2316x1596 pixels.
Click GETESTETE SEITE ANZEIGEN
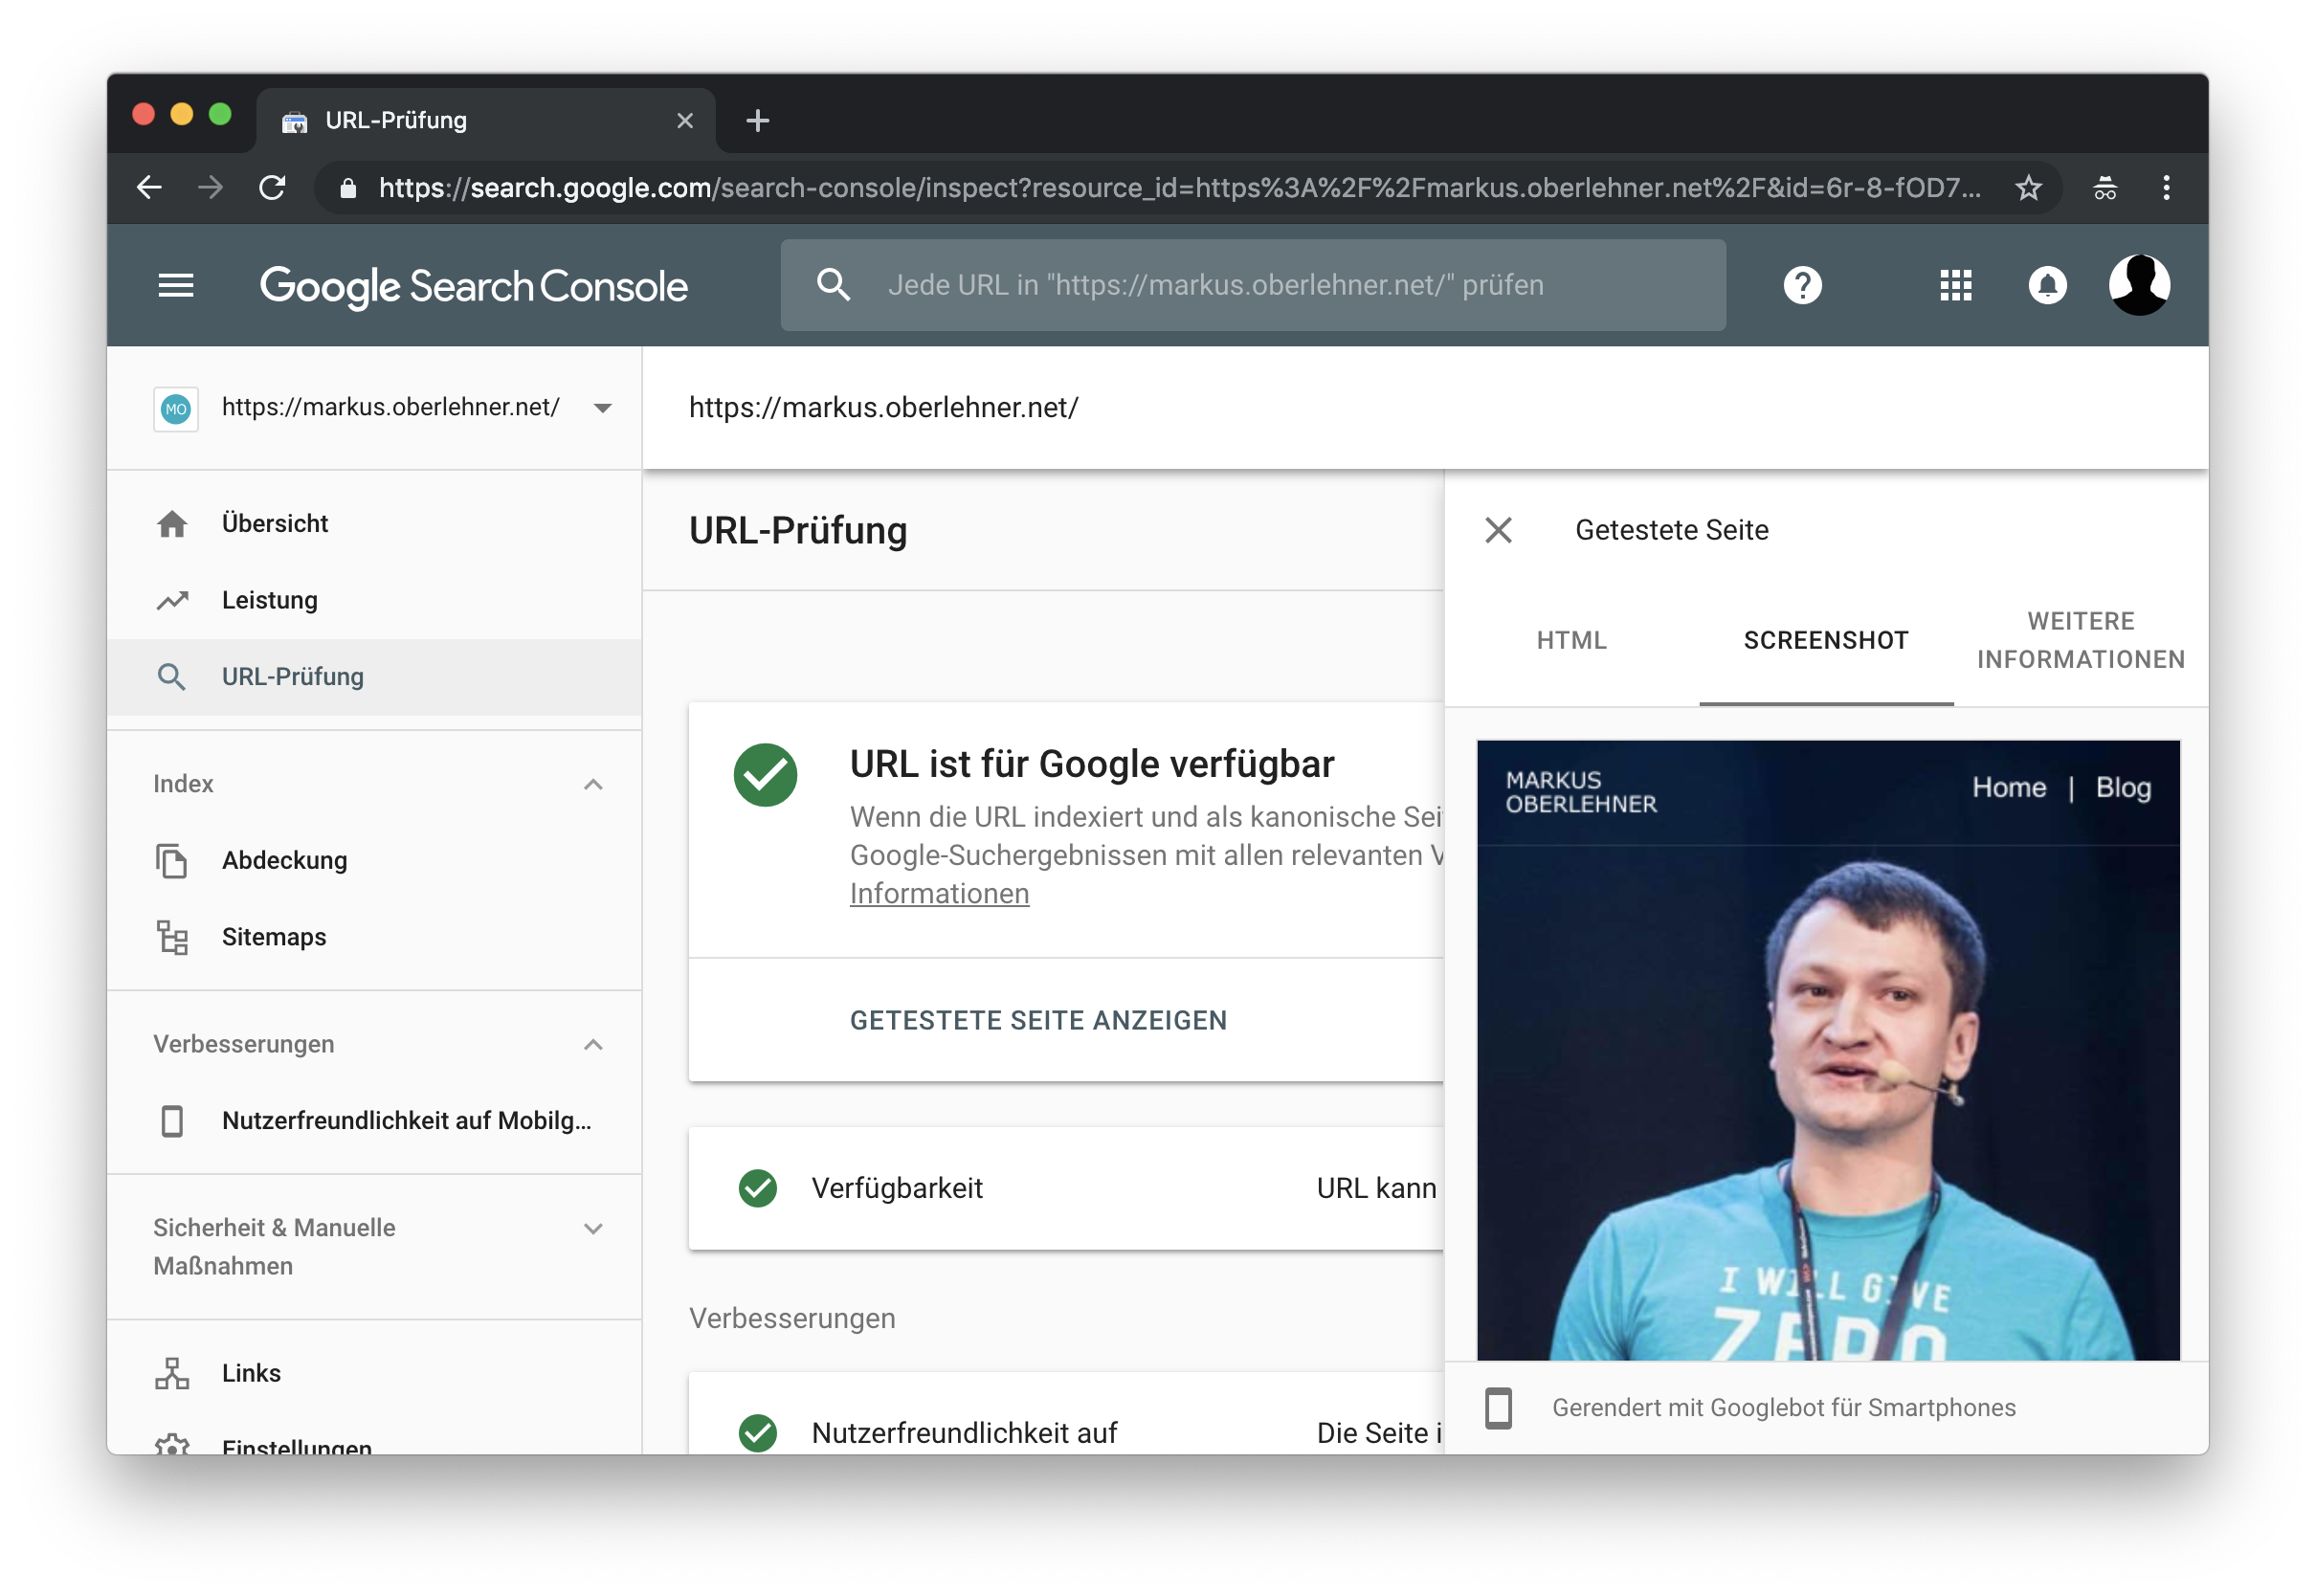click(1038, 1020)
